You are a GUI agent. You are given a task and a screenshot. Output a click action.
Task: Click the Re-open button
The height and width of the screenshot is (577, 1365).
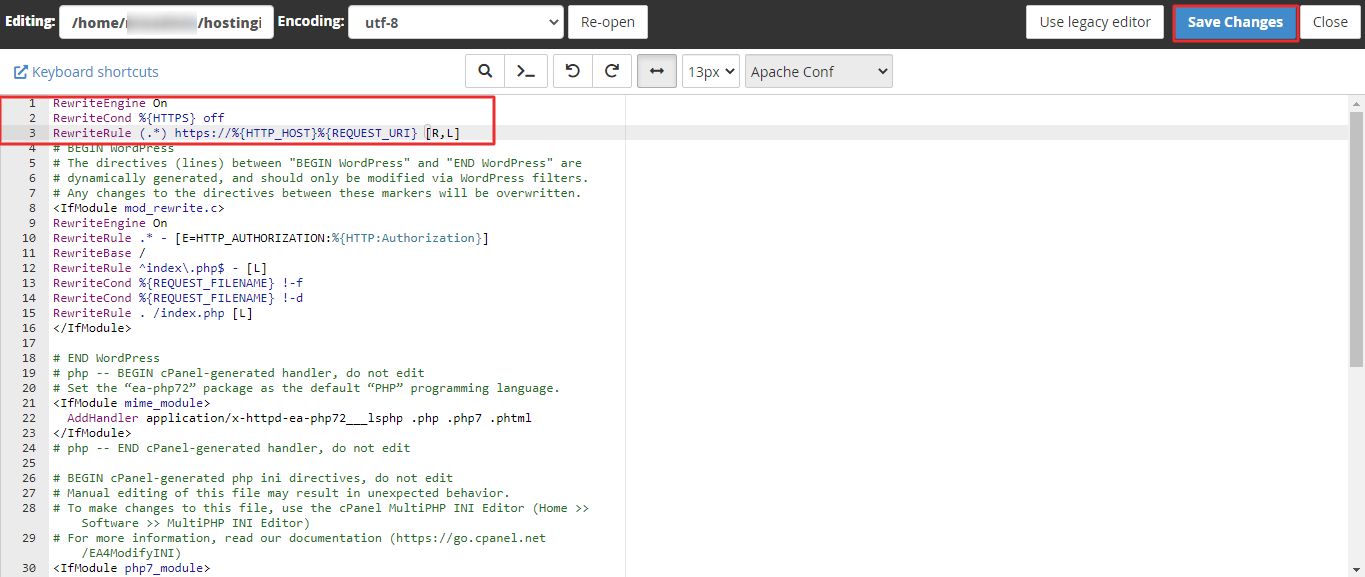(608, 22)
